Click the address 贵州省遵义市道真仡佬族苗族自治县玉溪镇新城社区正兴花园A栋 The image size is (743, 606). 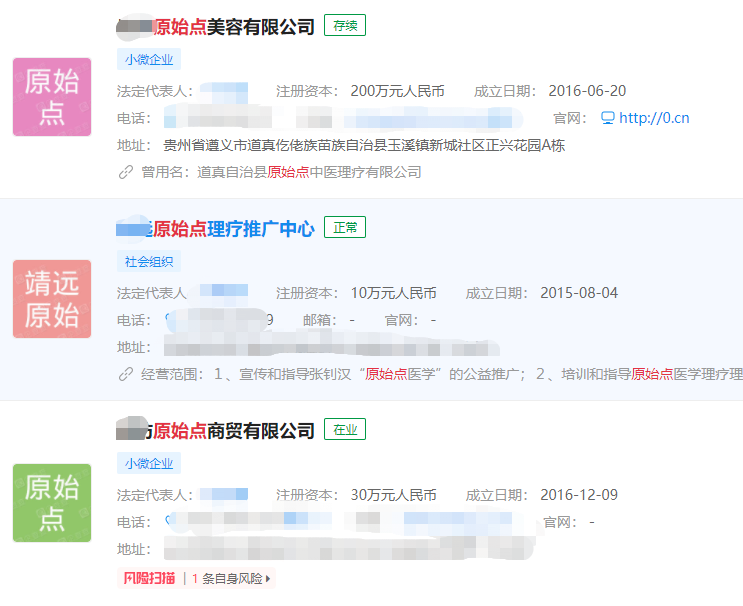364,145
